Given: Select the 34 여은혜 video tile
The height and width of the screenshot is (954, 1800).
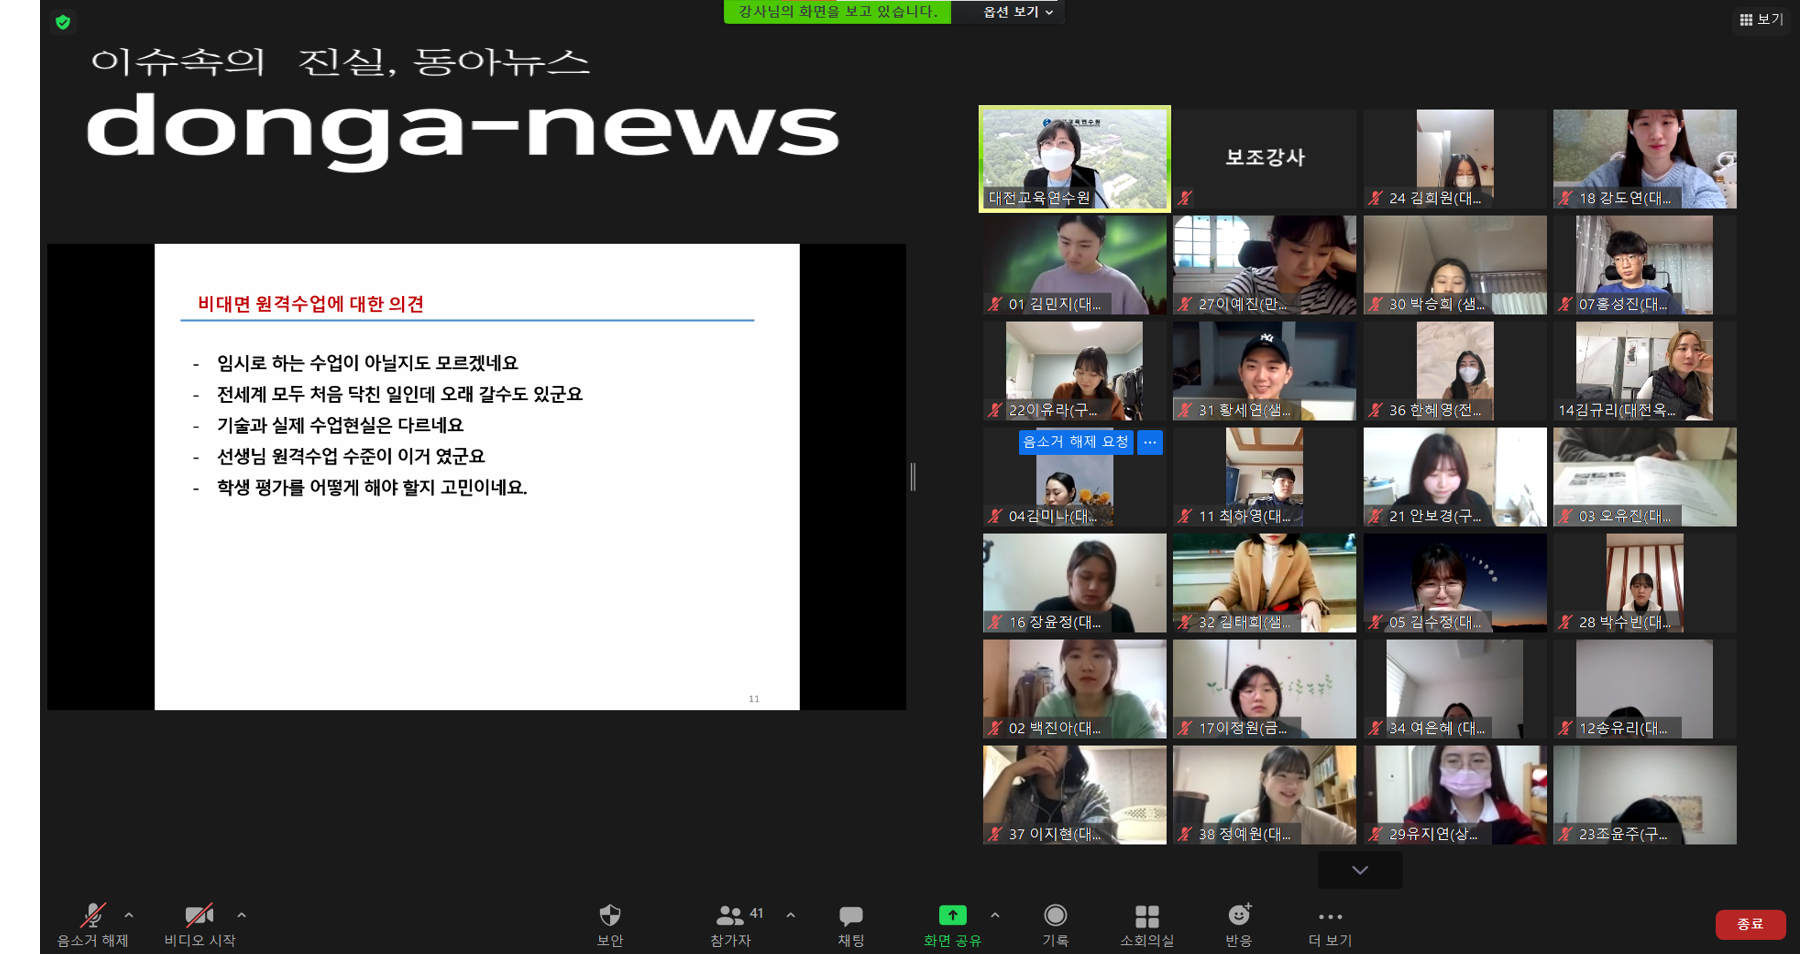Looking at the screenshot, I should coord(1455,689).
